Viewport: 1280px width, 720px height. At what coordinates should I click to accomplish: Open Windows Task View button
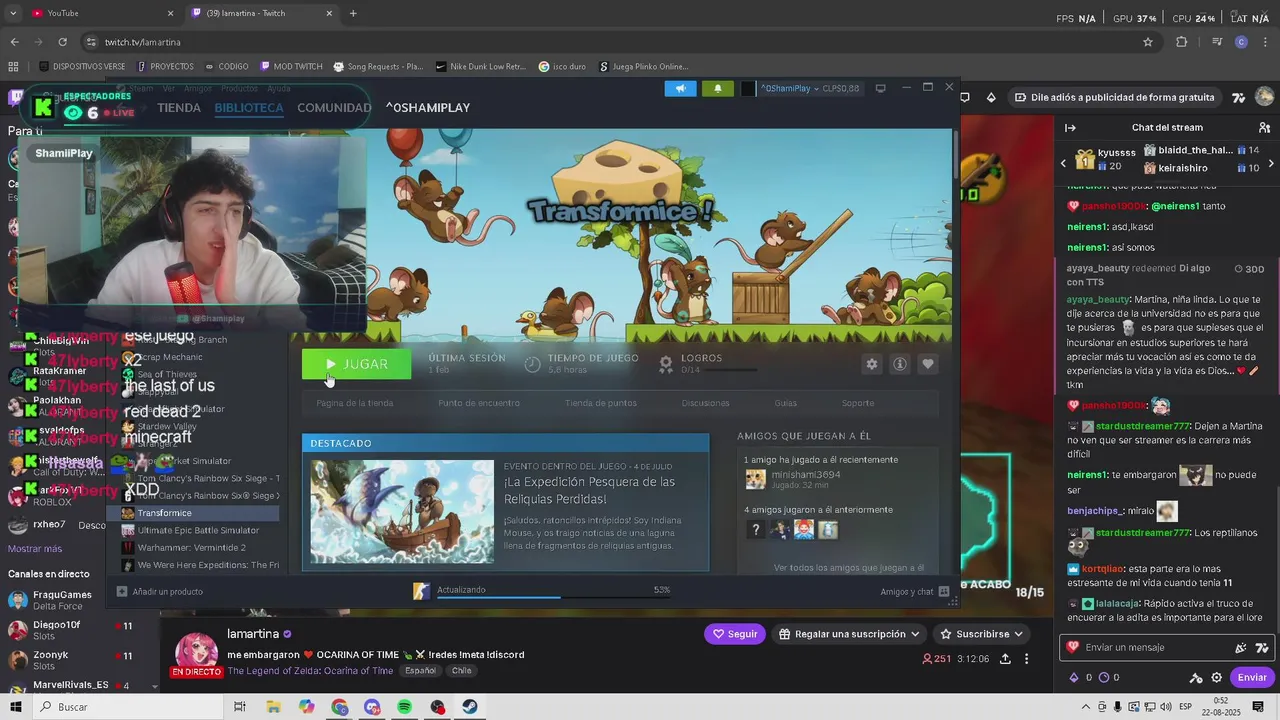tap(240, 707)
